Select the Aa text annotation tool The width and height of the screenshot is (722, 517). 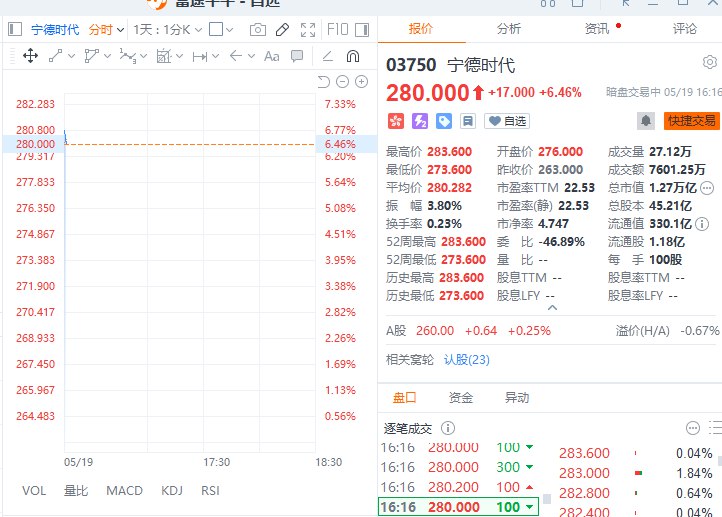pyautogui.click(x=272, y=56)
